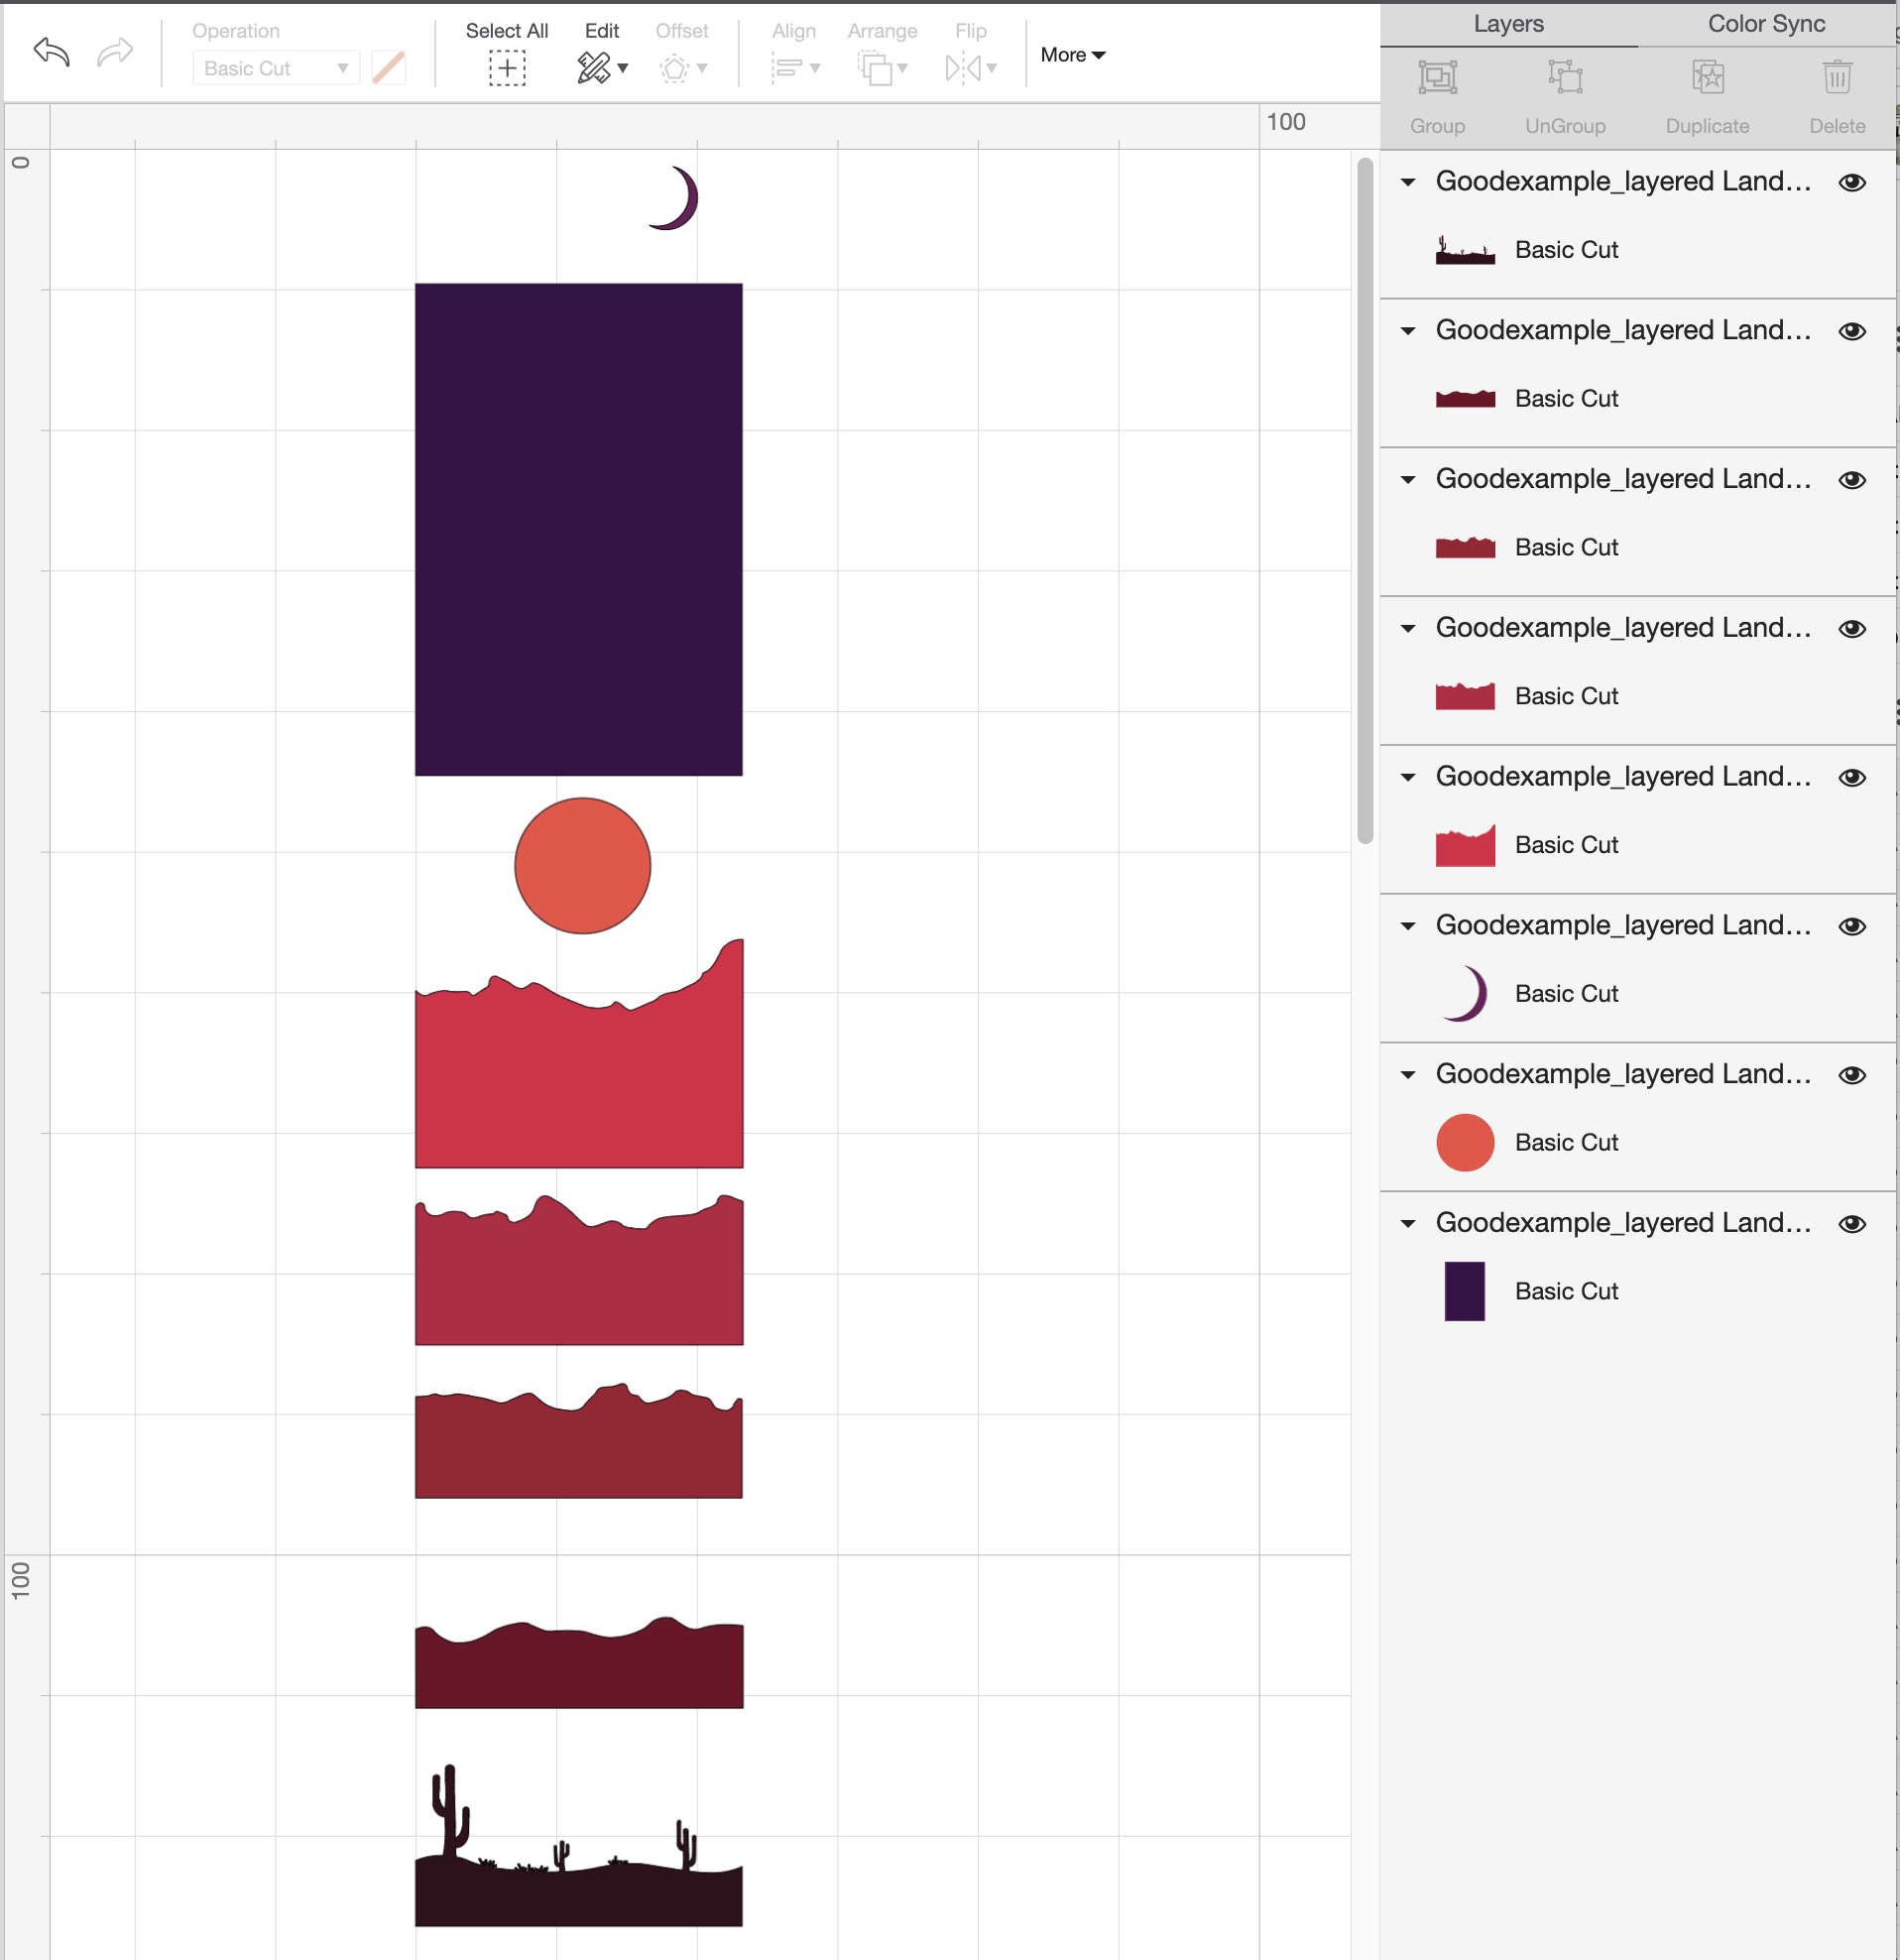Click the operation color swatch near Basic Cut

389,68
